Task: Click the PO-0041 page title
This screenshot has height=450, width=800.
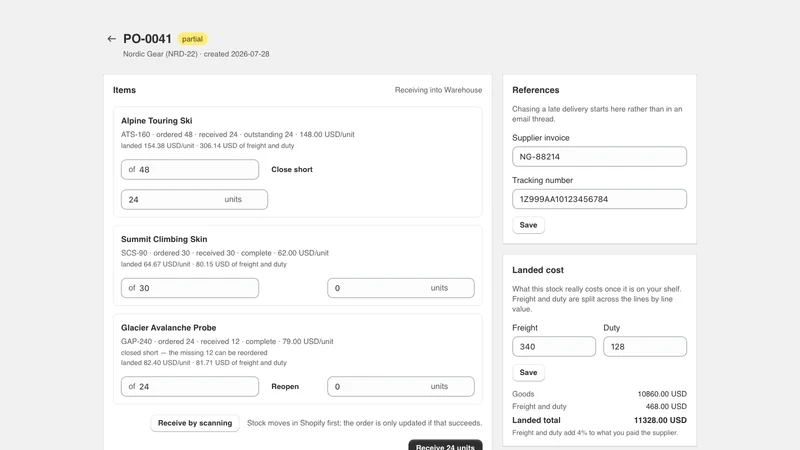Action: [x=147, y=39]
